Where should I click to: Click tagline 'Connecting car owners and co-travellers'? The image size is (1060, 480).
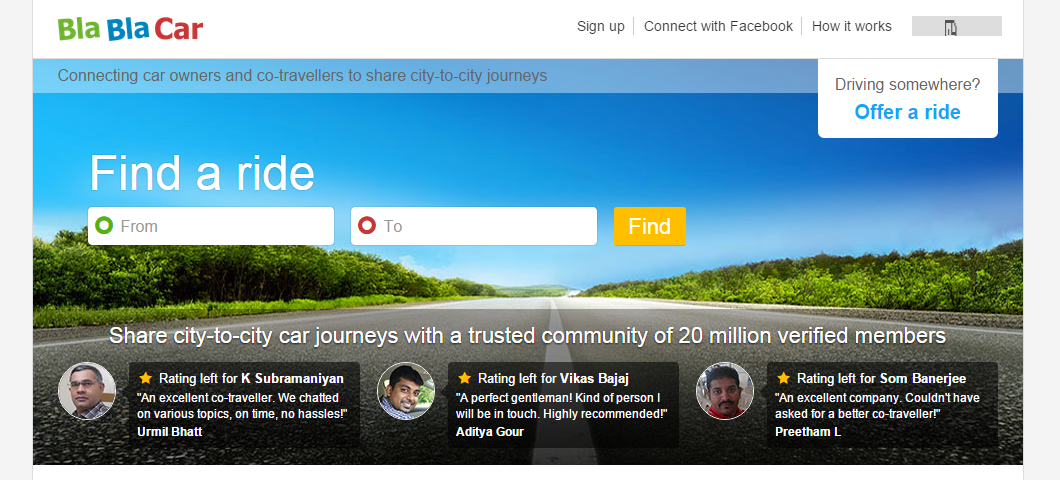pyautogui.click(x=302, y=75)
